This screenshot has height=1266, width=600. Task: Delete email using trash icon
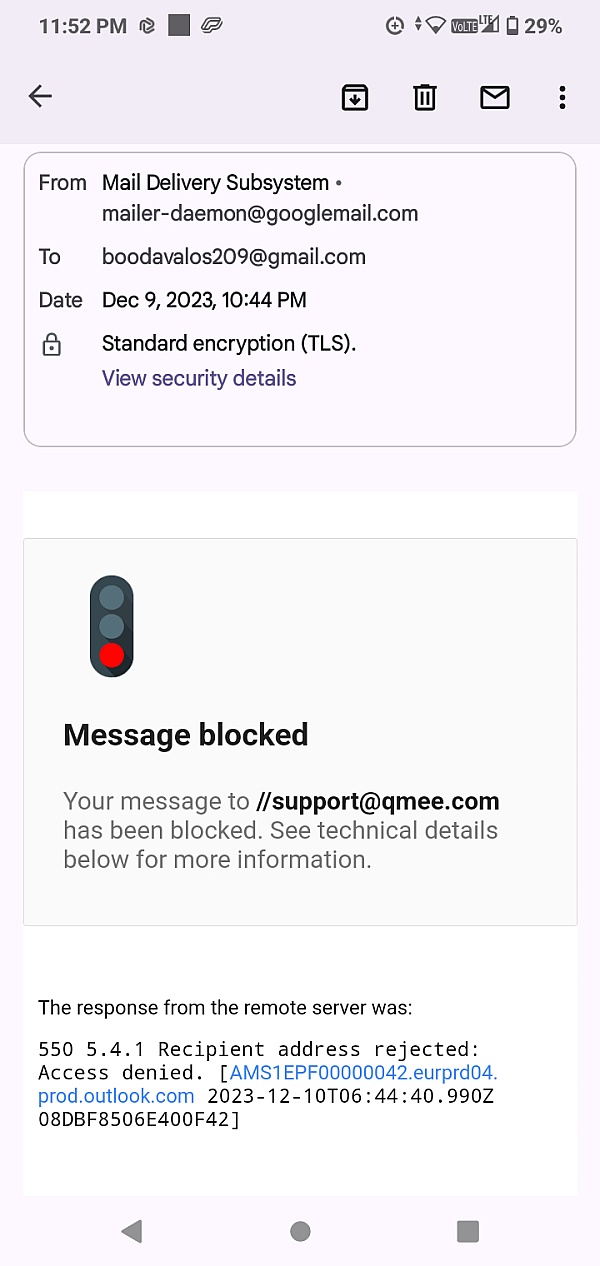coord(425,97)
